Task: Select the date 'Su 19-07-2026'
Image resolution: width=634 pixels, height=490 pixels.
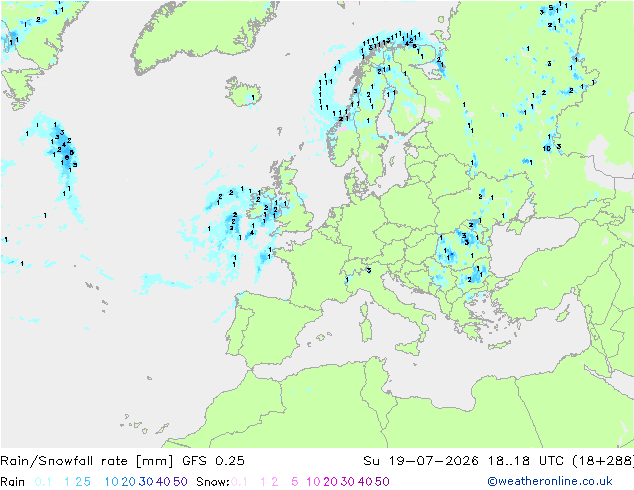Action: (421, 460)
